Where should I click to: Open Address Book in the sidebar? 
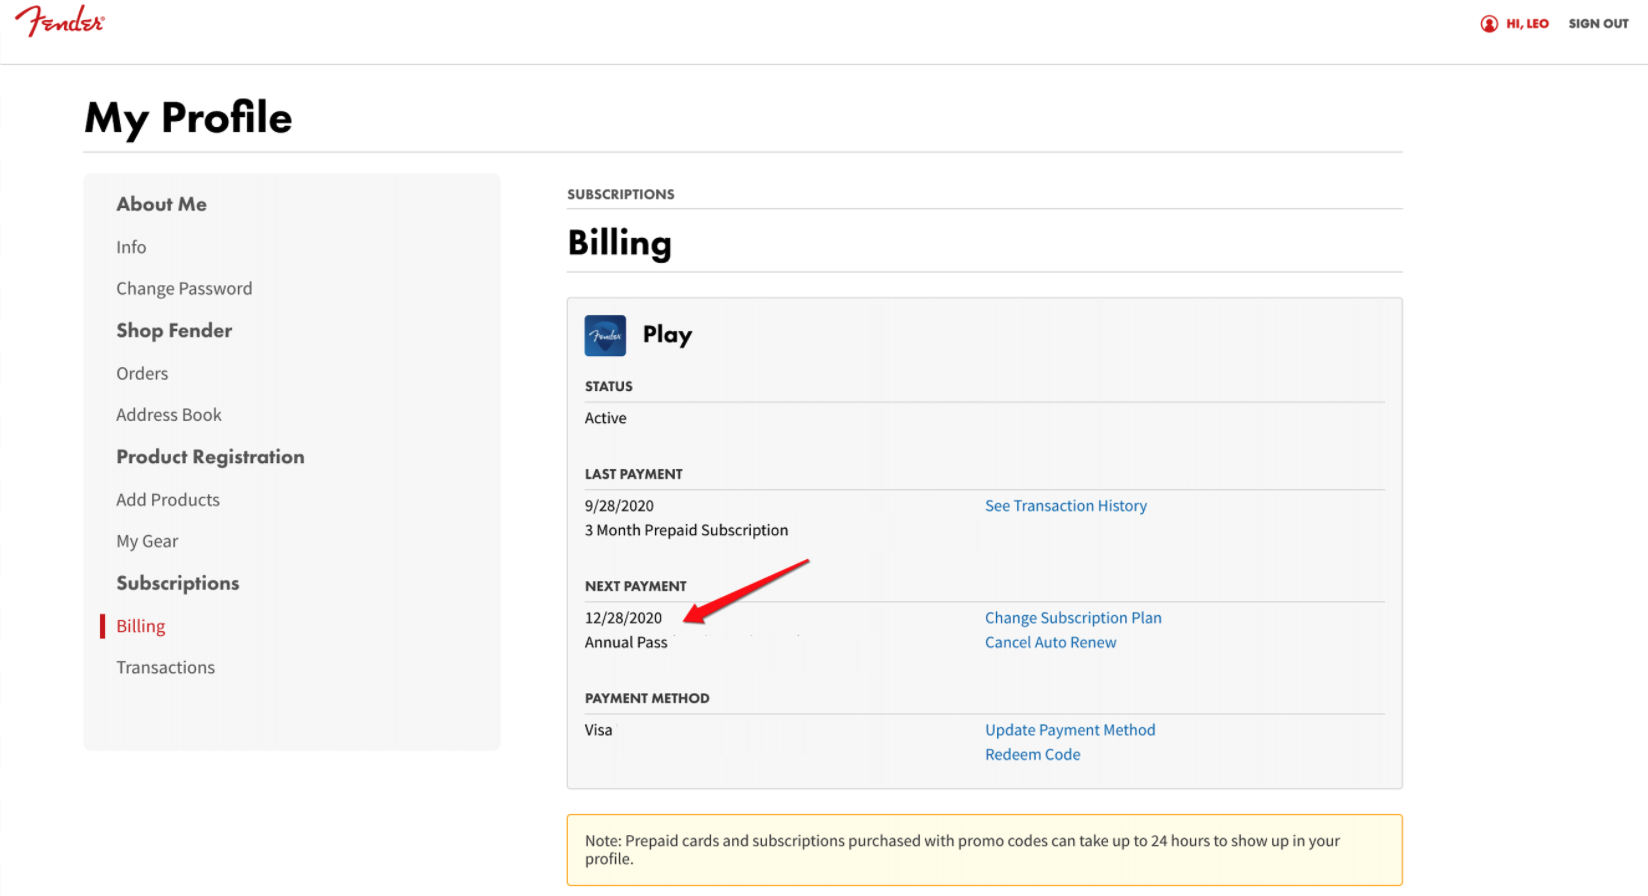[x=169, y=415]
